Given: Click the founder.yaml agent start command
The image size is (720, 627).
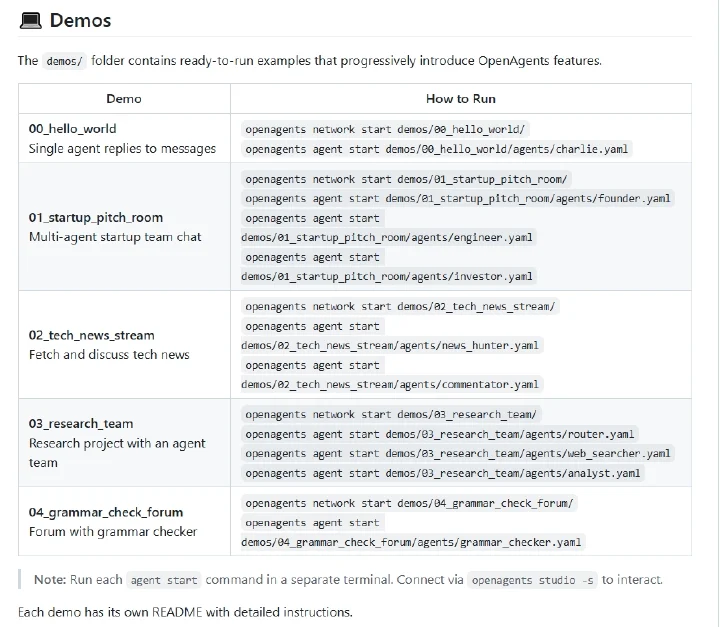Looking at the screenshot, I should (458, 198).
